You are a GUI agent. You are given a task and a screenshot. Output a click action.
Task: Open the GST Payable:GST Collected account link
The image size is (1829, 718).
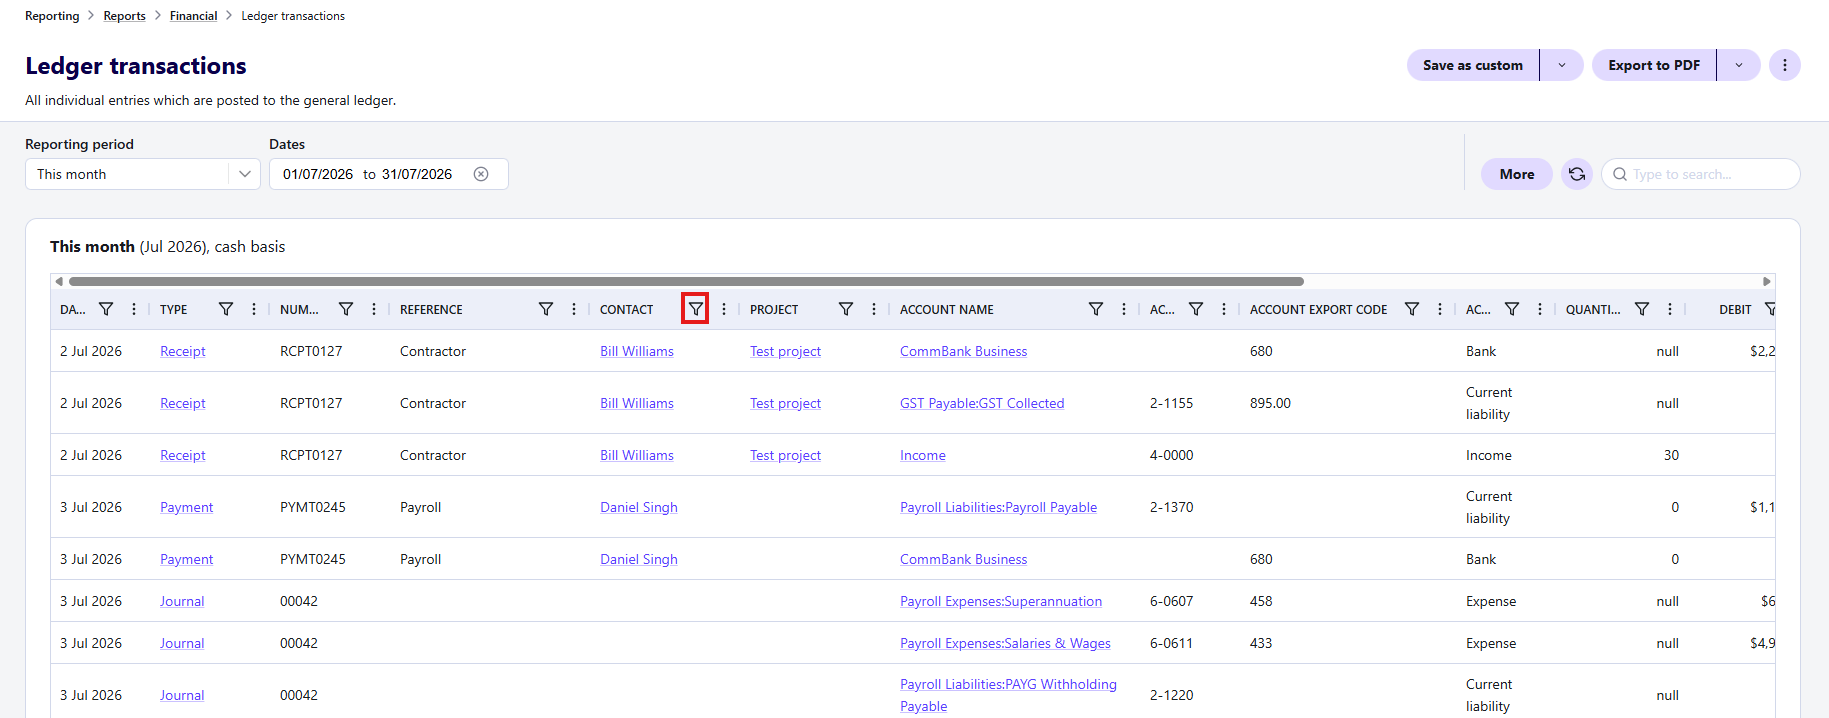coord(982,403)
